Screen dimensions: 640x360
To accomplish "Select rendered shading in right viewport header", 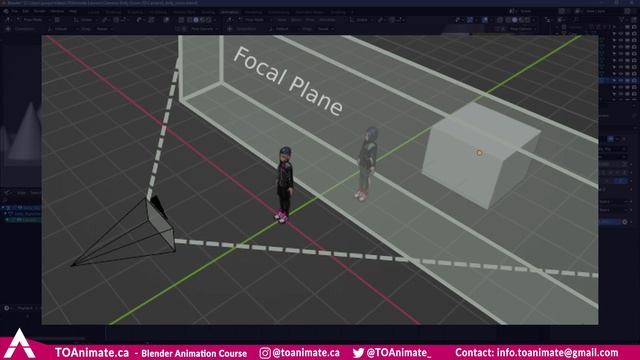I will click(528, 20).
